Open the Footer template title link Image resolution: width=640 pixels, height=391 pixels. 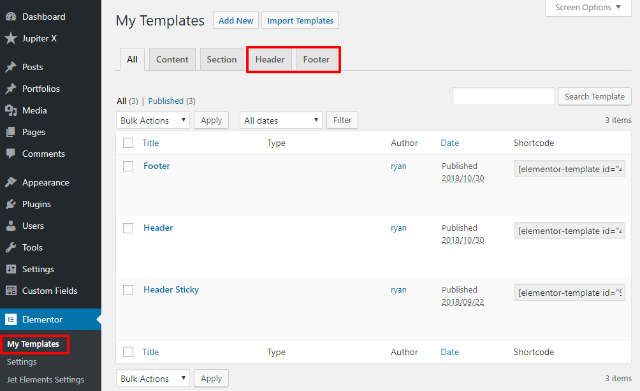pyautogui.click(x=156, y=166)
